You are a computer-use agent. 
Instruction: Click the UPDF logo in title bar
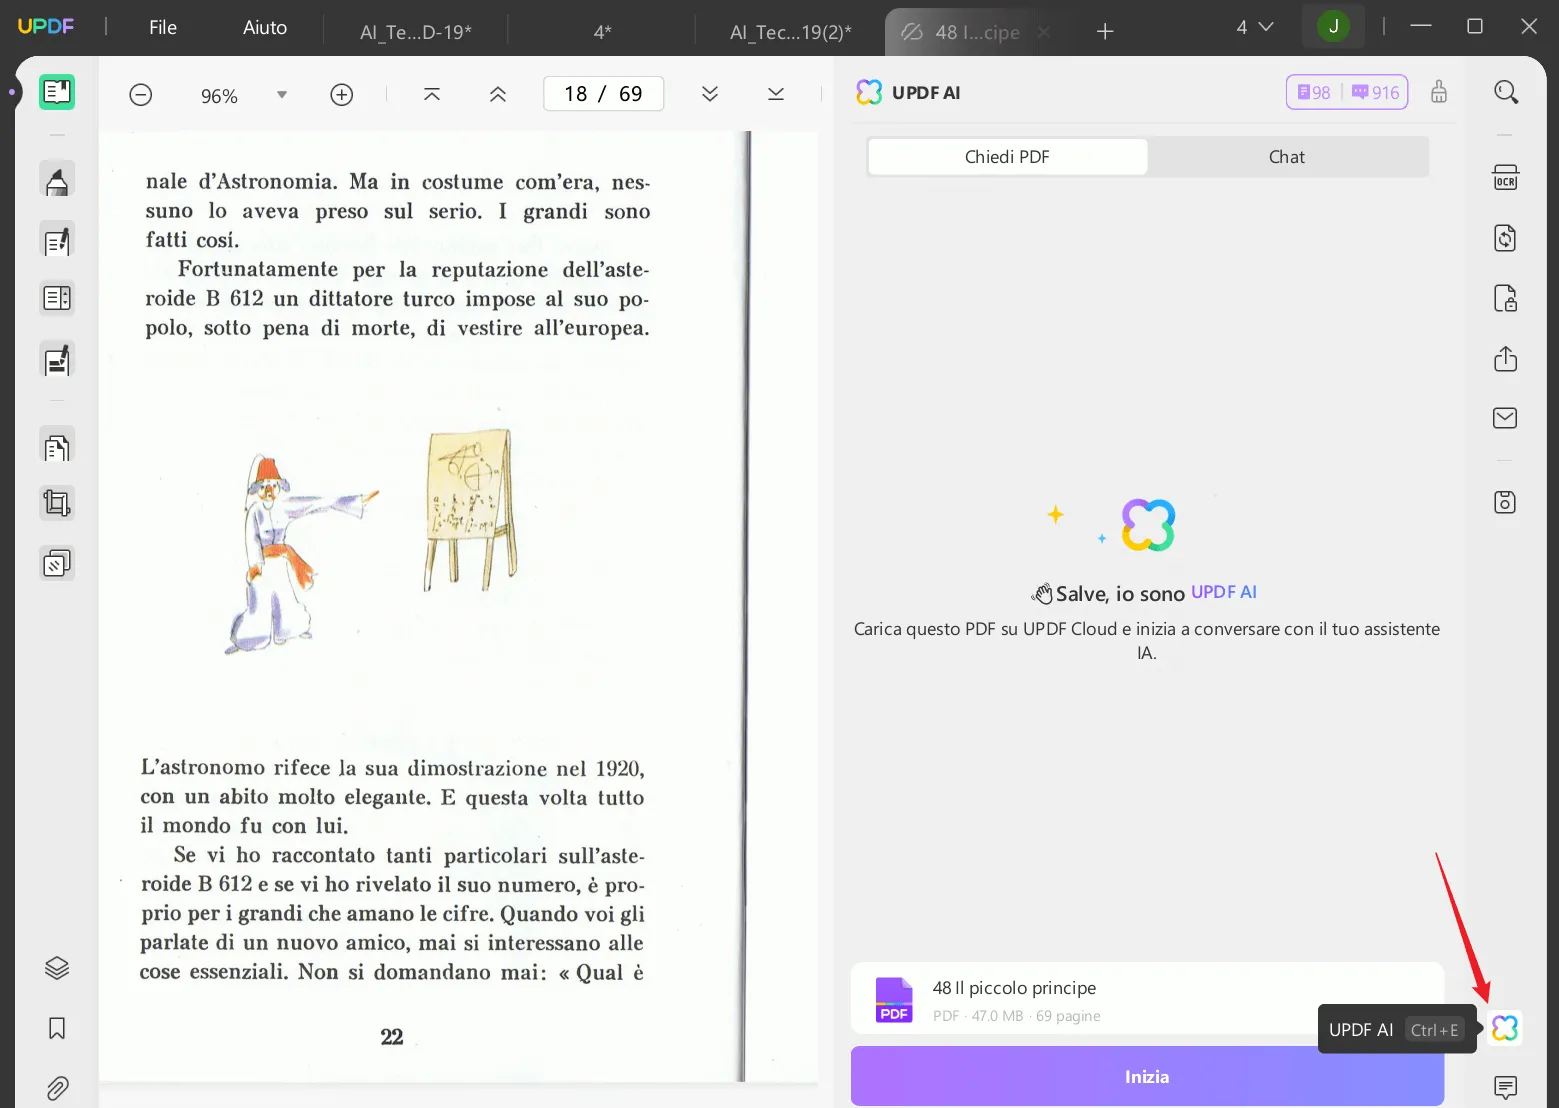(x=46, y=26)
